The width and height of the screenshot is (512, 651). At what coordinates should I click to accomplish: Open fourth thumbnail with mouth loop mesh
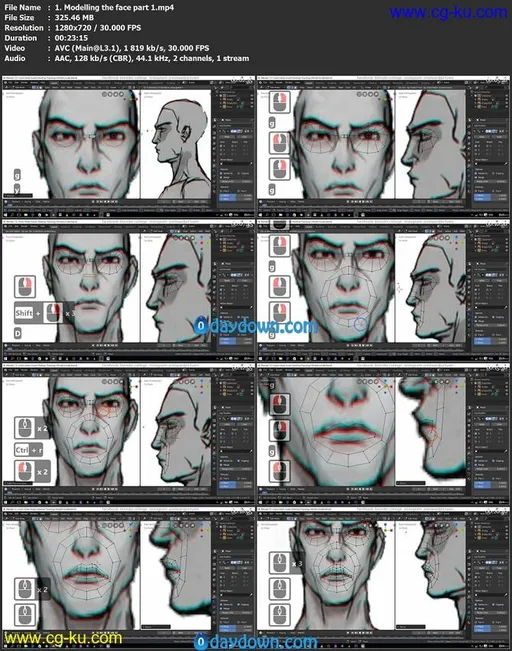tap(384, 291)
